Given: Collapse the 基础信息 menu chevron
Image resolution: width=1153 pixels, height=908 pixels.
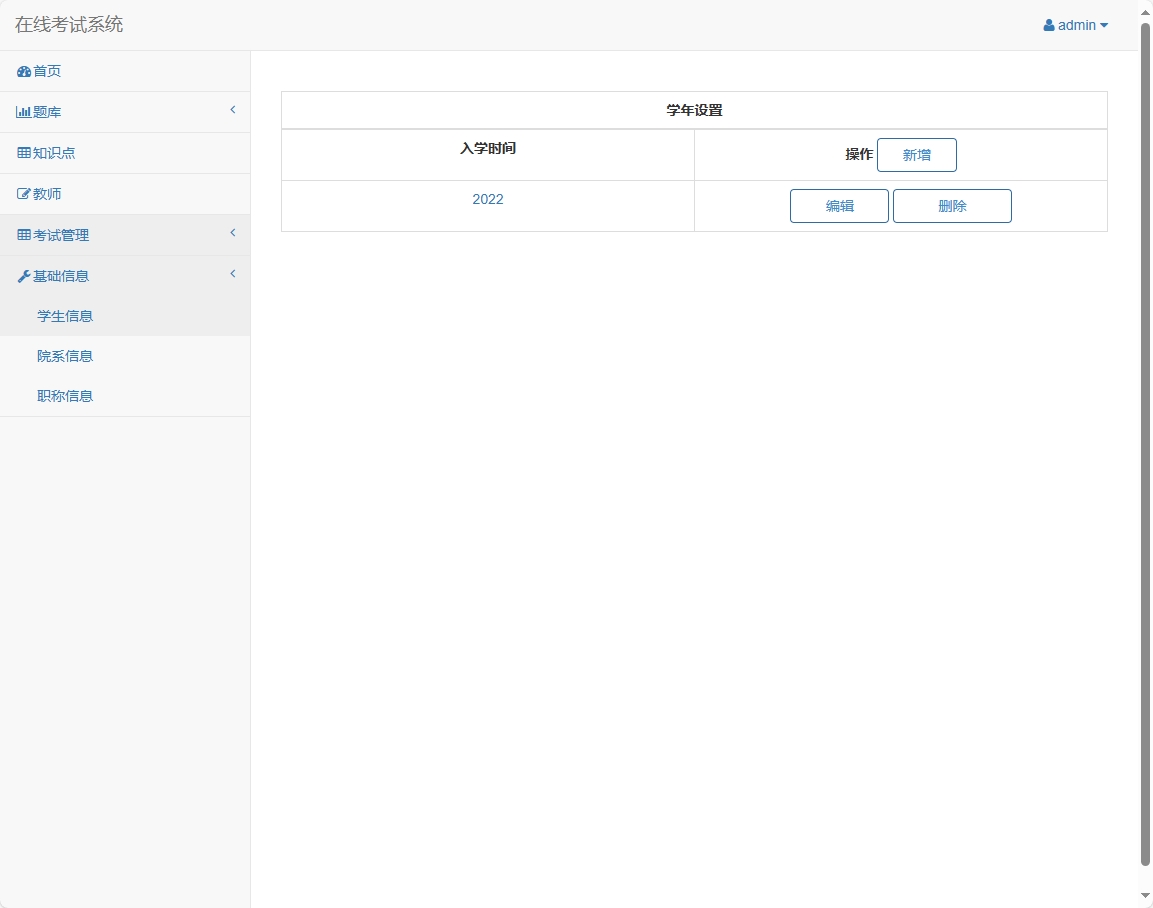Looking at the screenshot, I should [232, 274].
